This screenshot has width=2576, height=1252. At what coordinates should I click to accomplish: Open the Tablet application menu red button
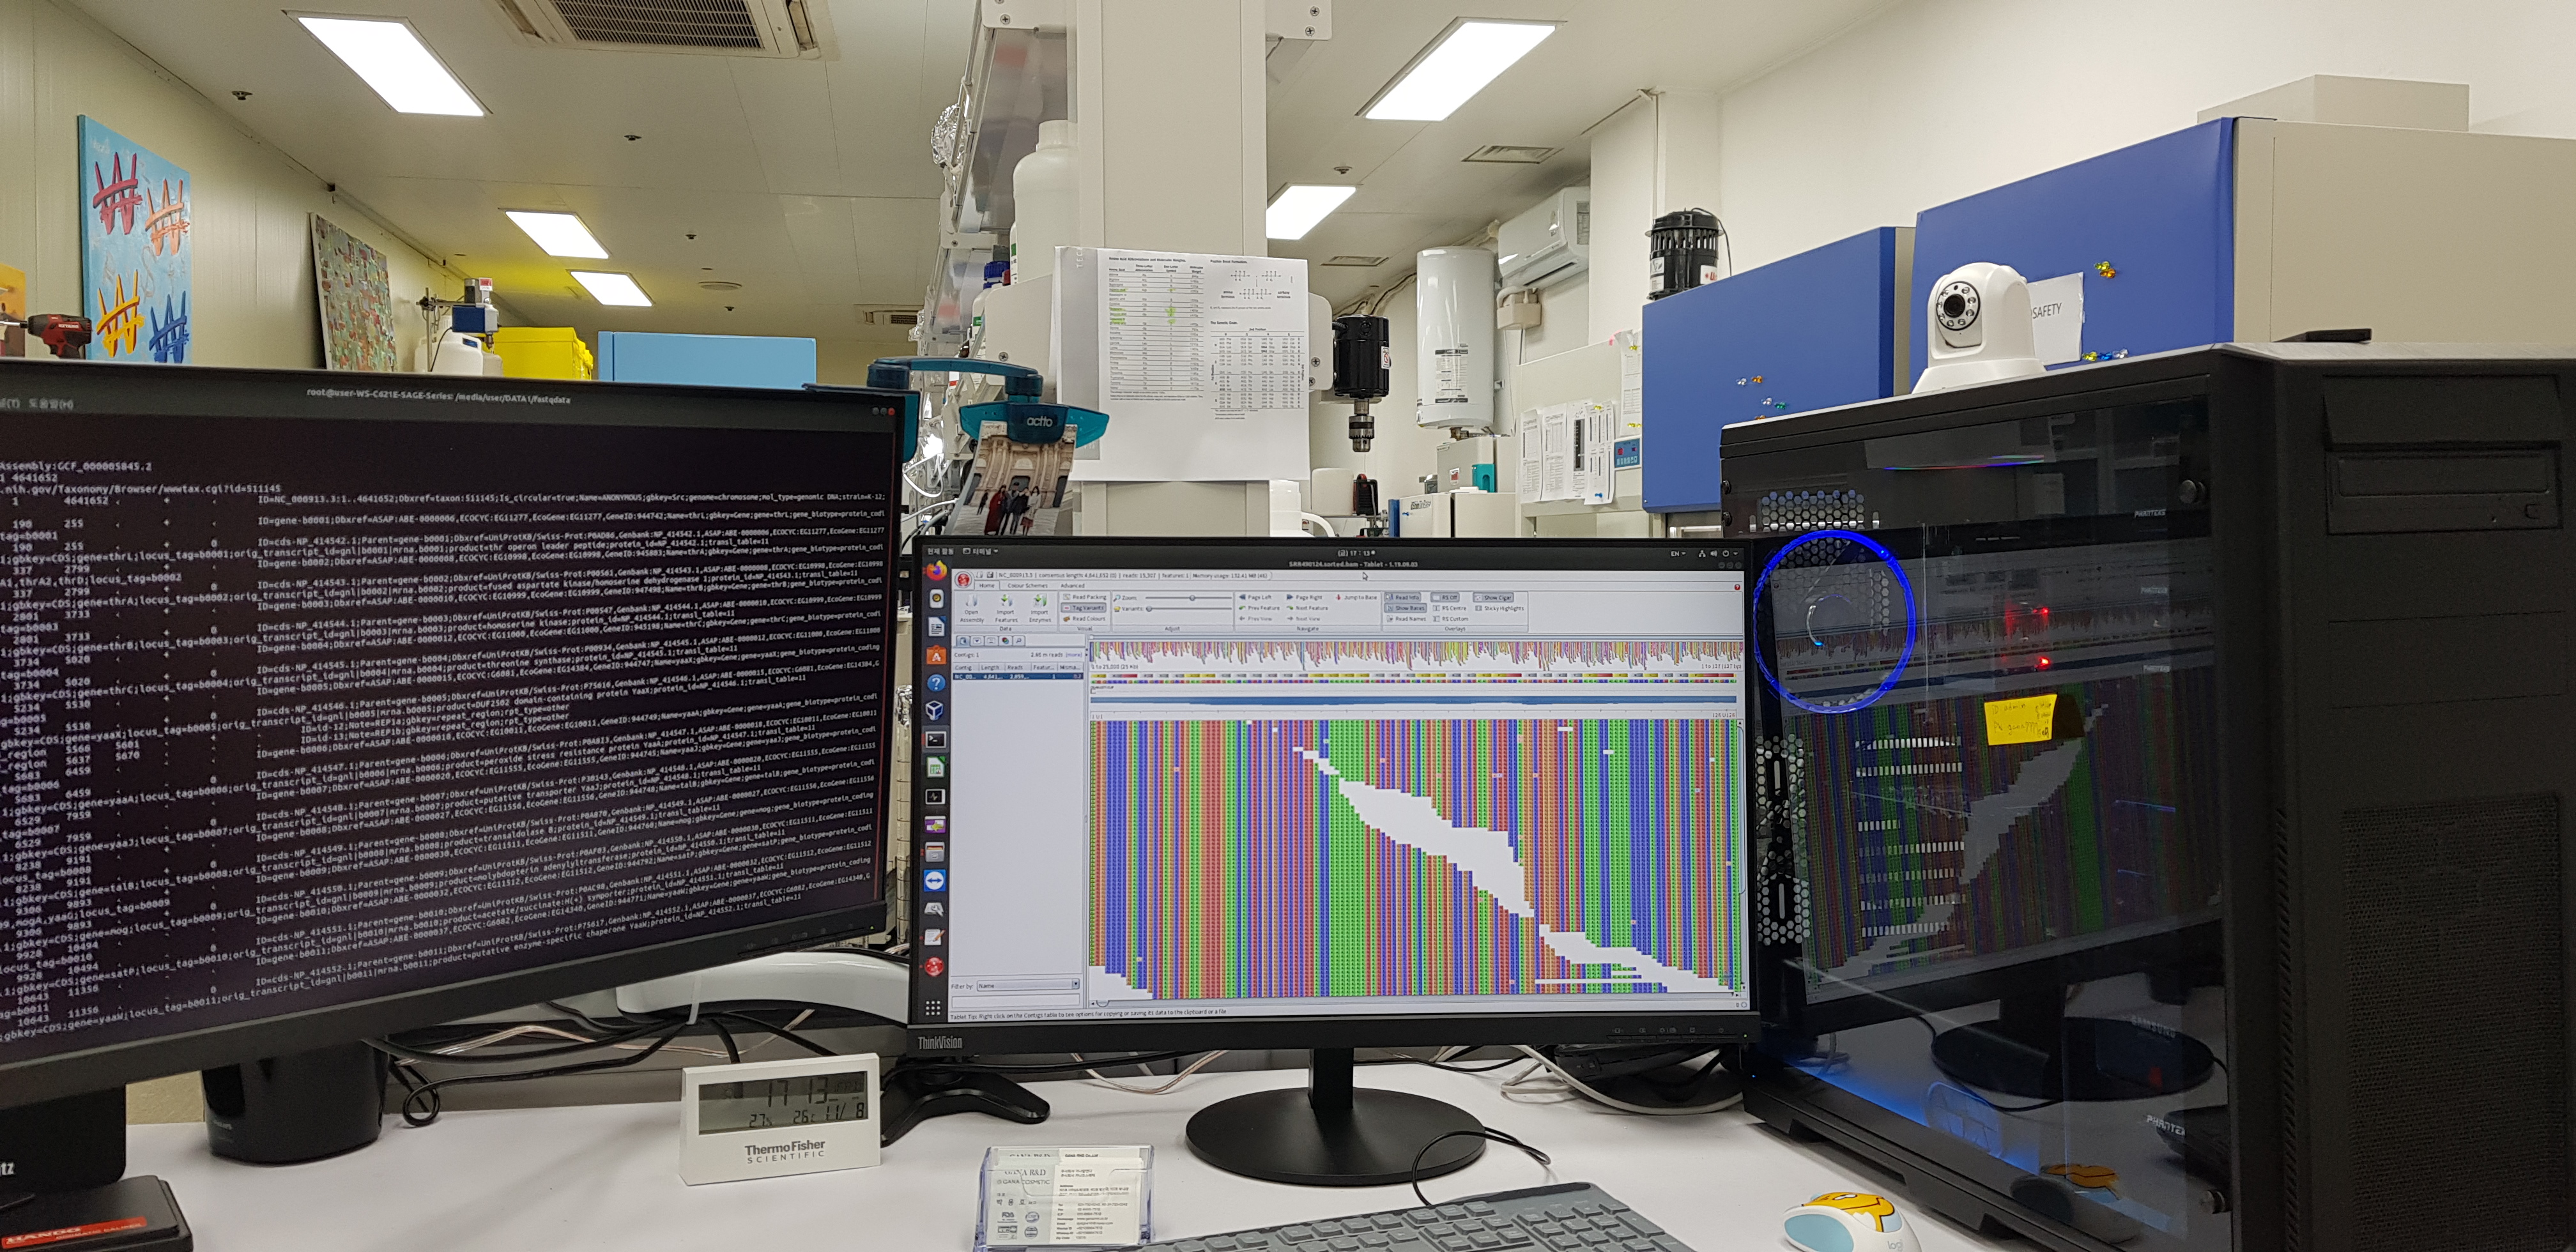click(x=963, y=580)
